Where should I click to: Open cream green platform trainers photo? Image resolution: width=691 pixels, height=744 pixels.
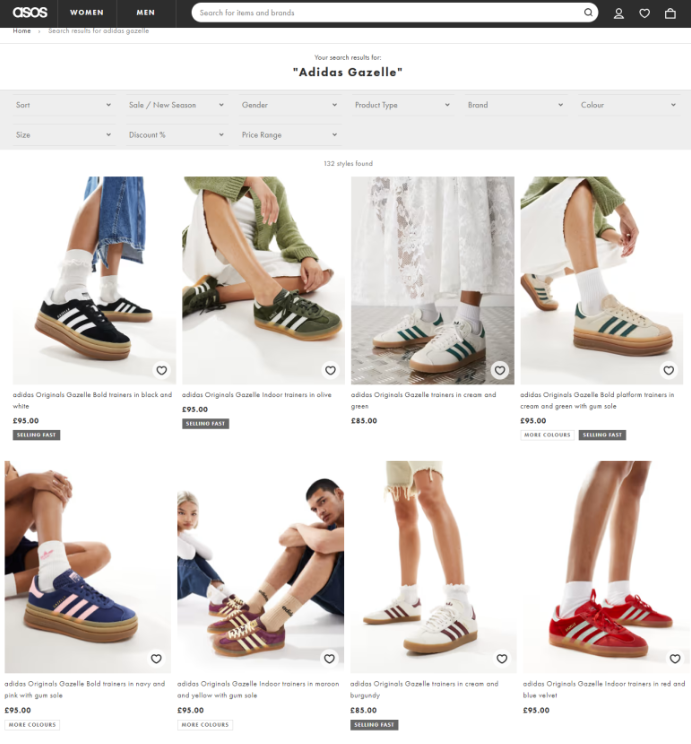(x=601, y=280)
